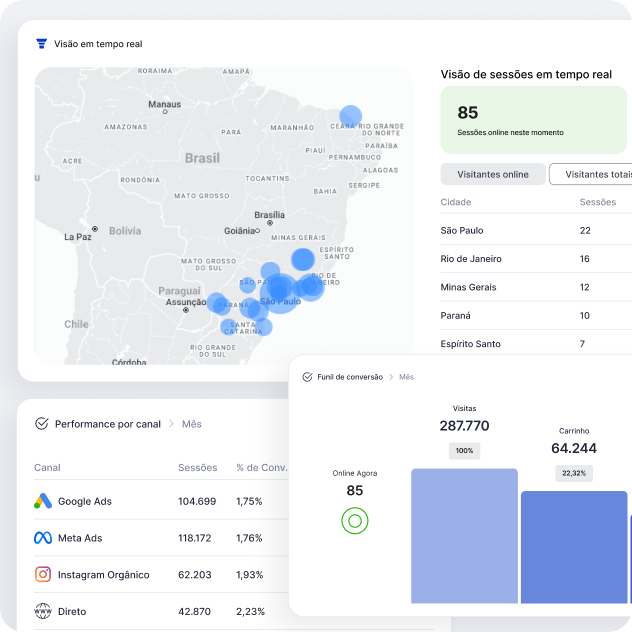Click the Meta Ads channel name
This screenshot has width=632, height=632.
(x=80, y=538)
